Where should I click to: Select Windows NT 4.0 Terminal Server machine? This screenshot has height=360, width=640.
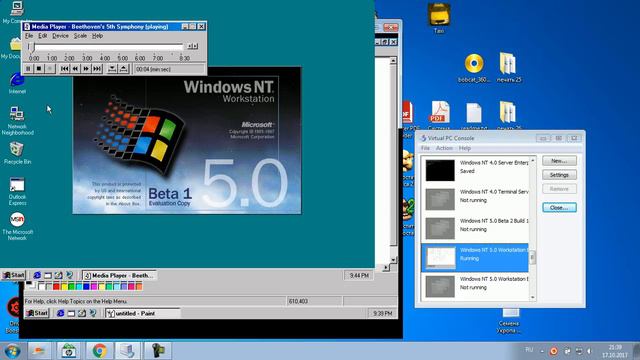tap(476, 199)
